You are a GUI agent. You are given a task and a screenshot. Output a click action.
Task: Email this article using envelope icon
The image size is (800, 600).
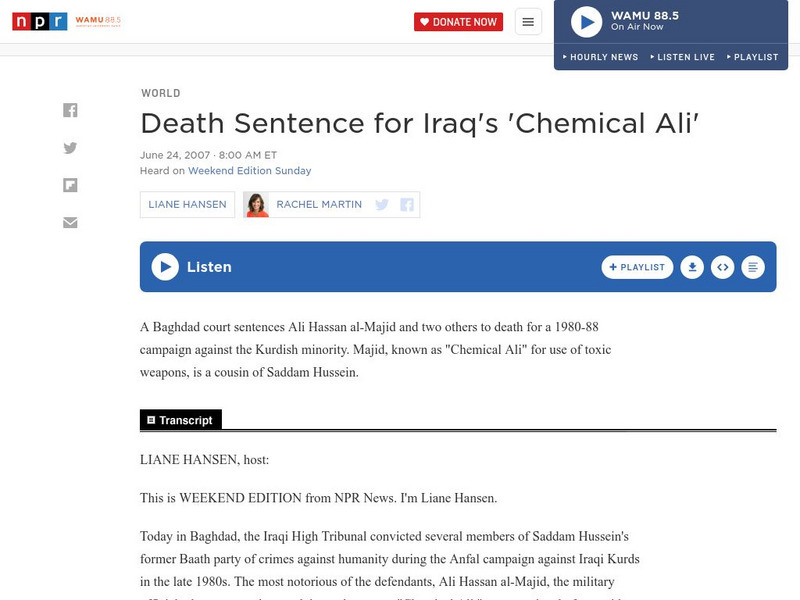(x=70, y=222)
